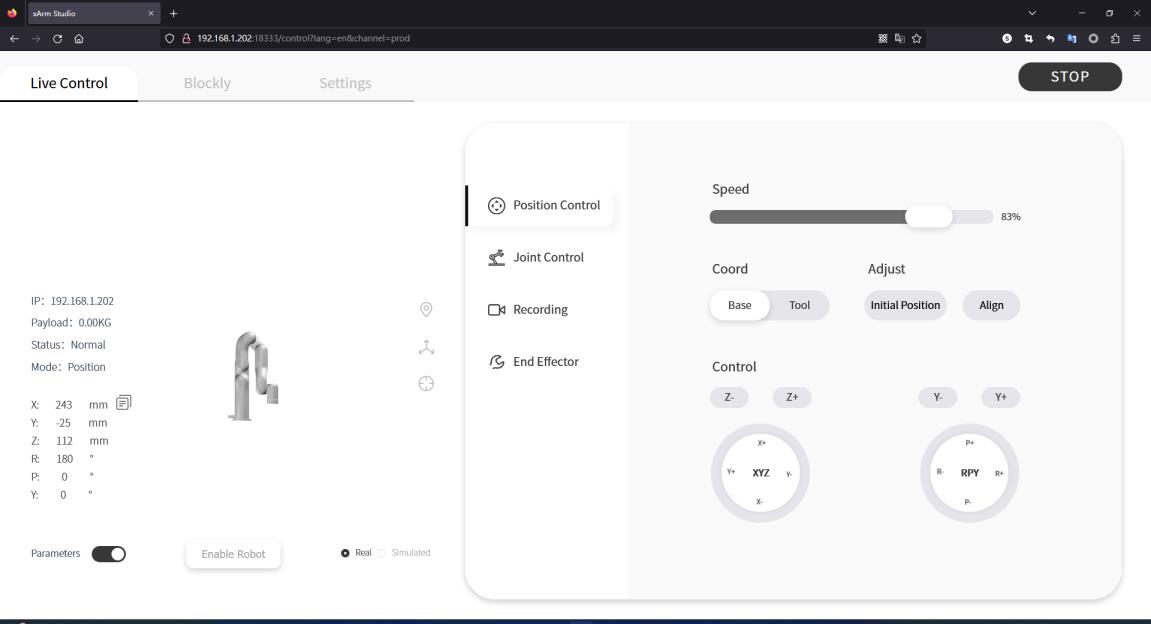Viewport: 1151px width, 624px height.
Task: Click the coordinate axes icon beside robot view
Action: [x=426, y=347]
